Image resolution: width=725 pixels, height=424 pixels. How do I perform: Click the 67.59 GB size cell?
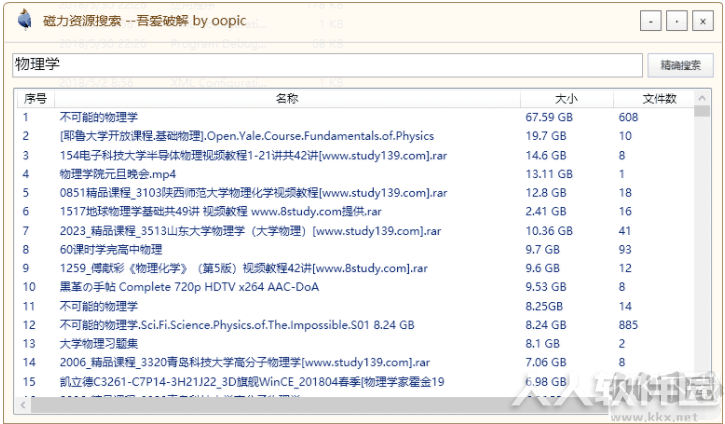pos(549,117)
